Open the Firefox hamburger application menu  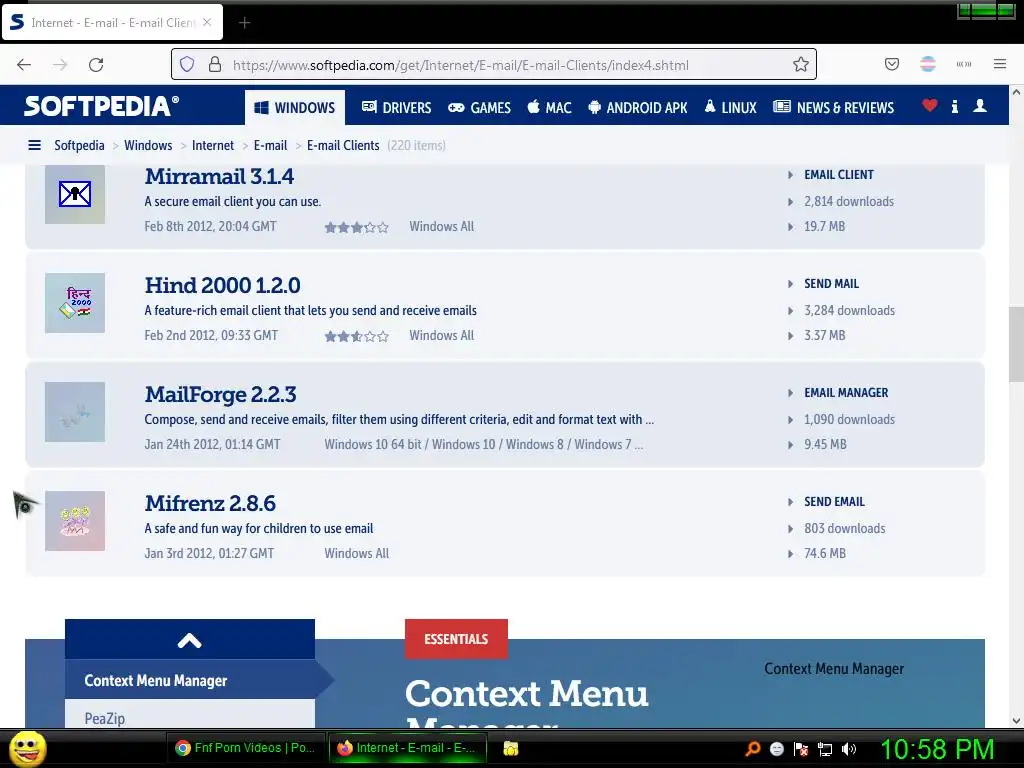pyautogui.click(x=1000, y=64)
